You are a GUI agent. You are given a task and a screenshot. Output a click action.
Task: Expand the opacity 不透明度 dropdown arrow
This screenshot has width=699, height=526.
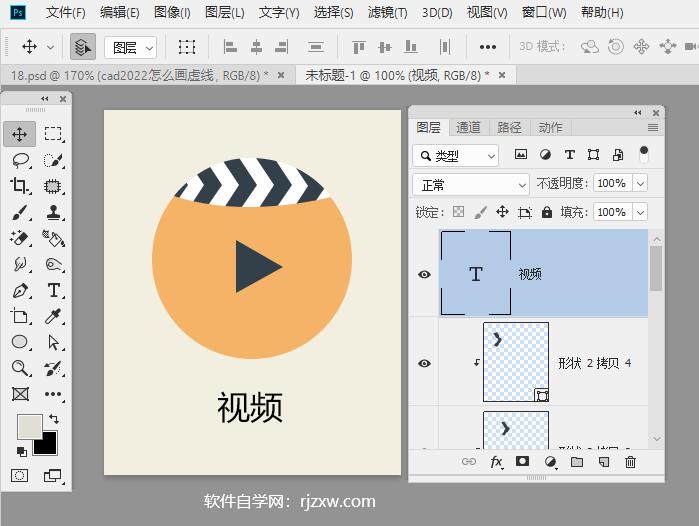point(640,184)
